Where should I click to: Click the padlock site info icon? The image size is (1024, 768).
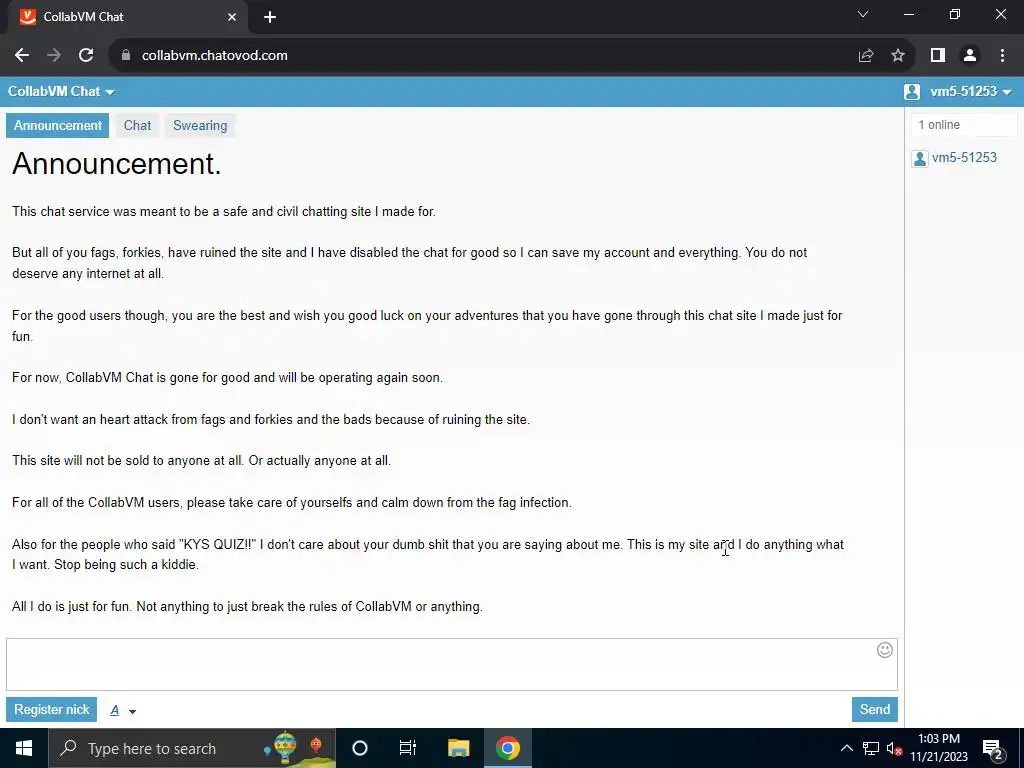coord(126,56)
